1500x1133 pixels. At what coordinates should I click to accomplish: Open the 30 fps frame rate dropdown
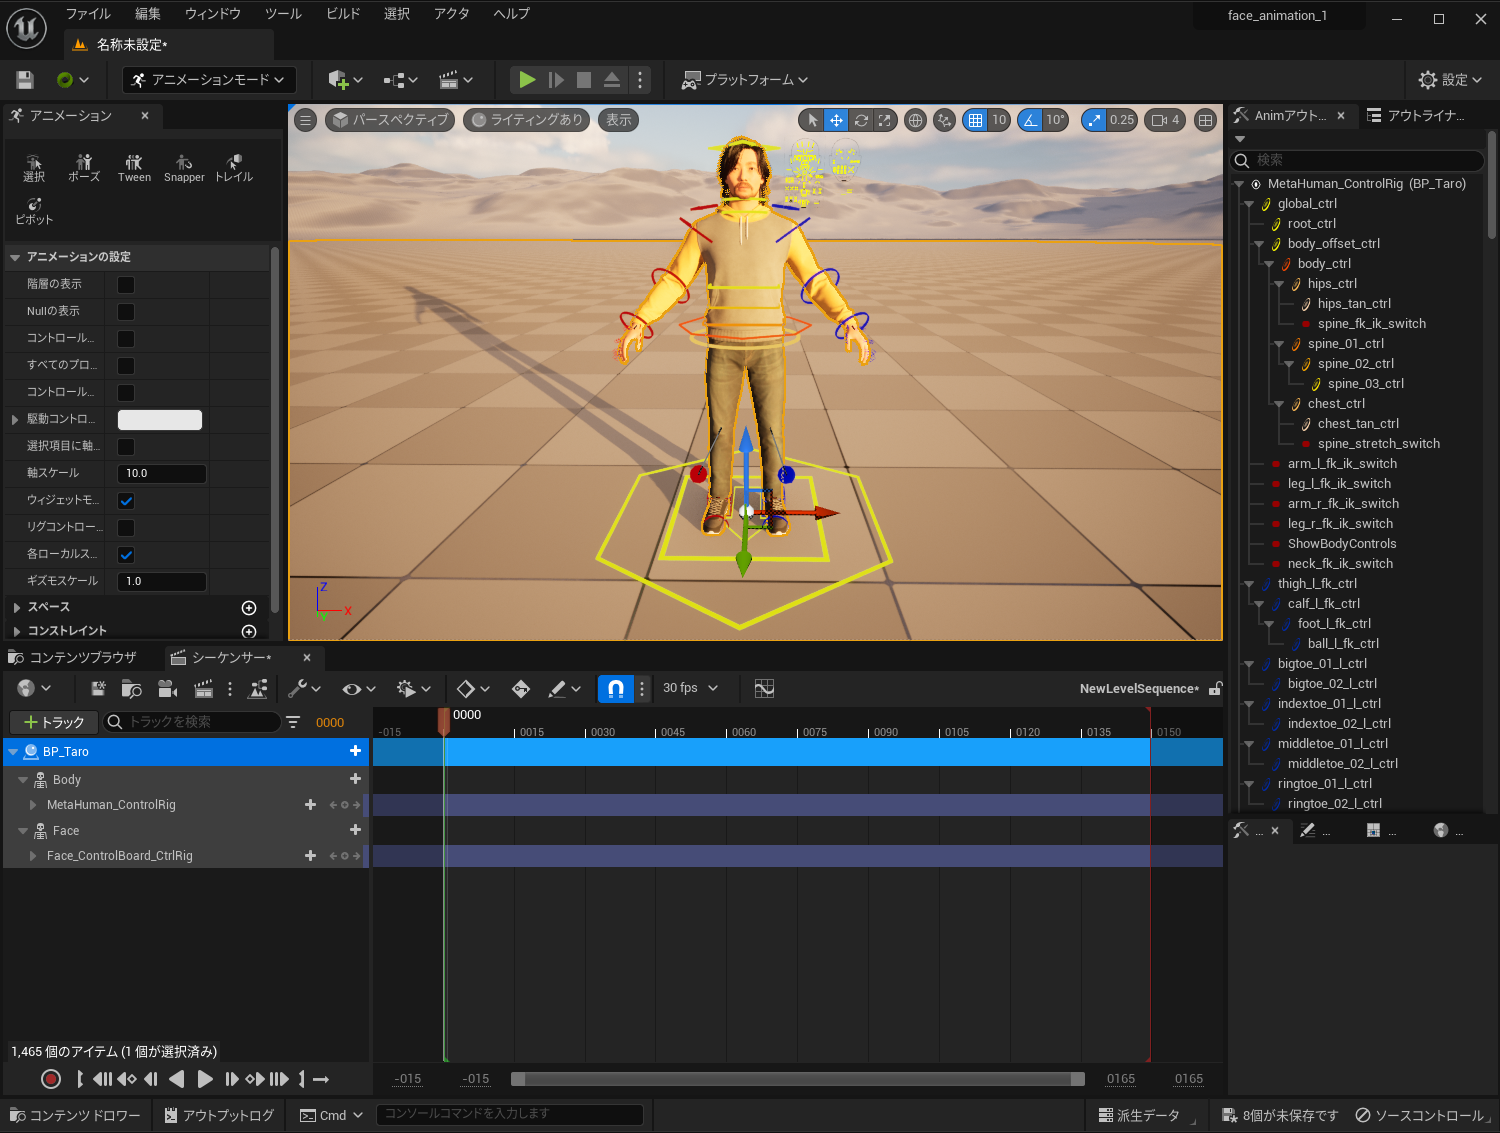tap(690, 689)
